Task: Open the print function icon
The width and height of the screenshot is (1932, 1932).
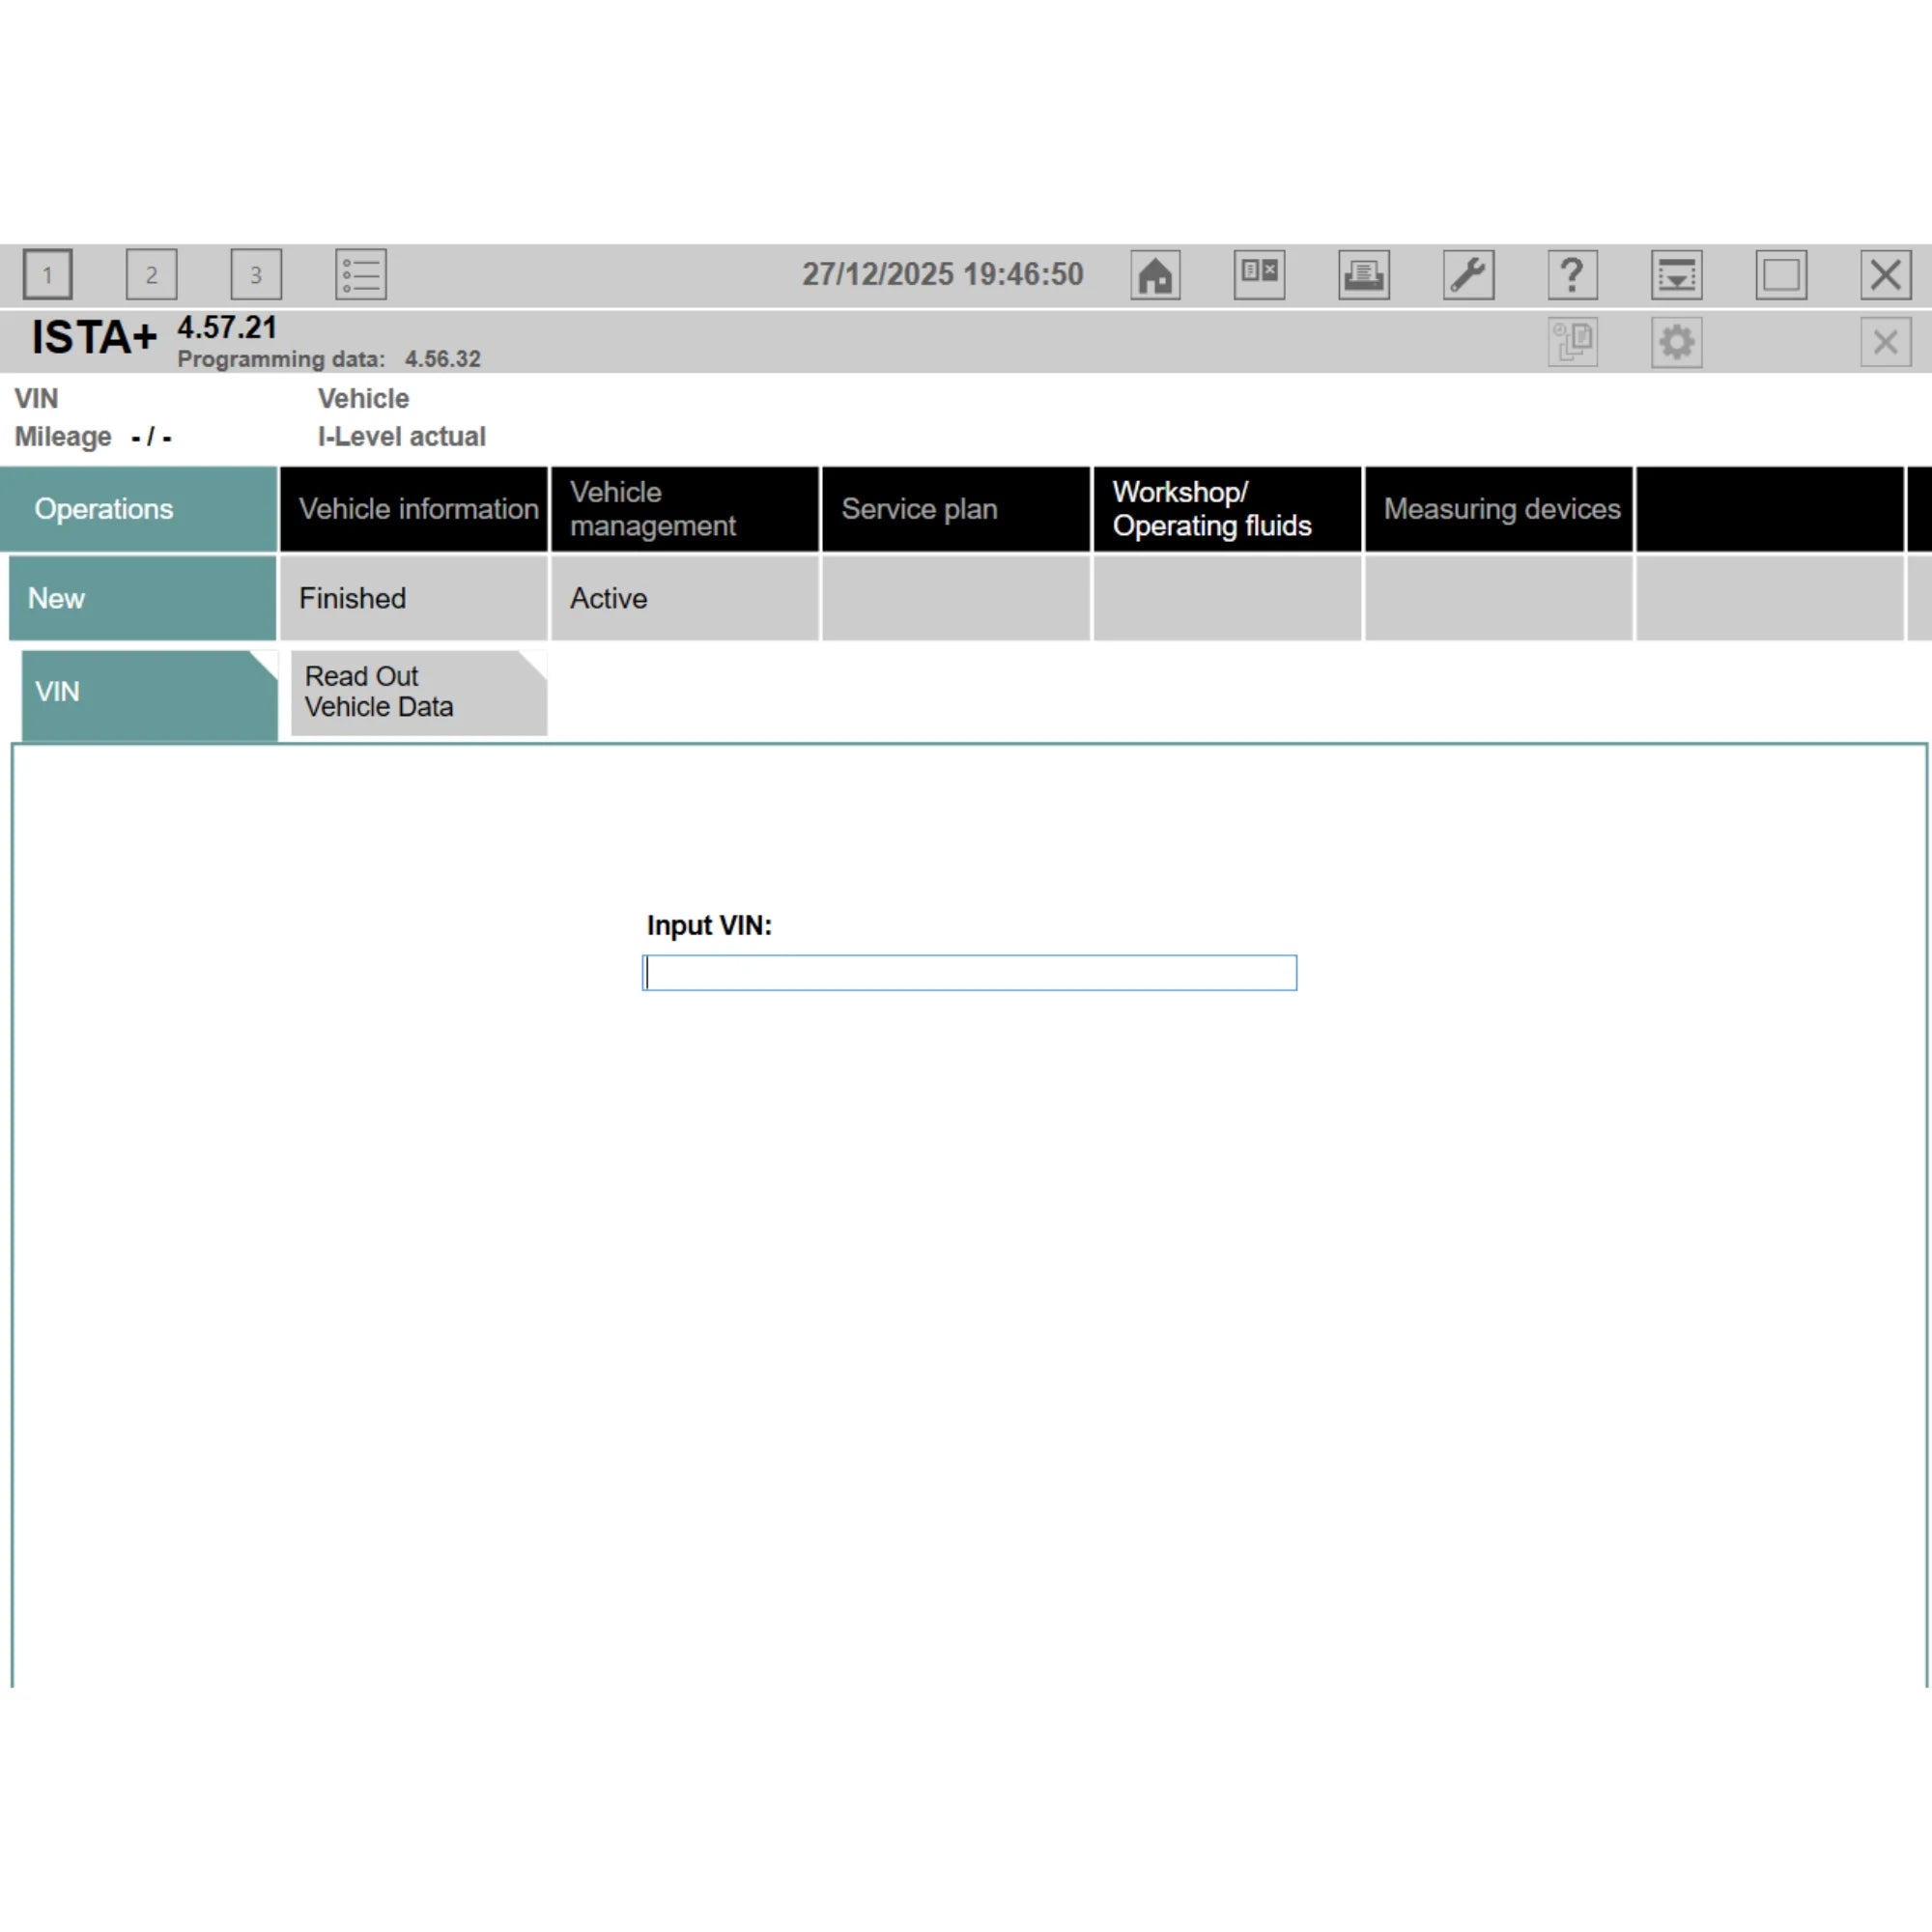Action: (x=1364, y=275)
